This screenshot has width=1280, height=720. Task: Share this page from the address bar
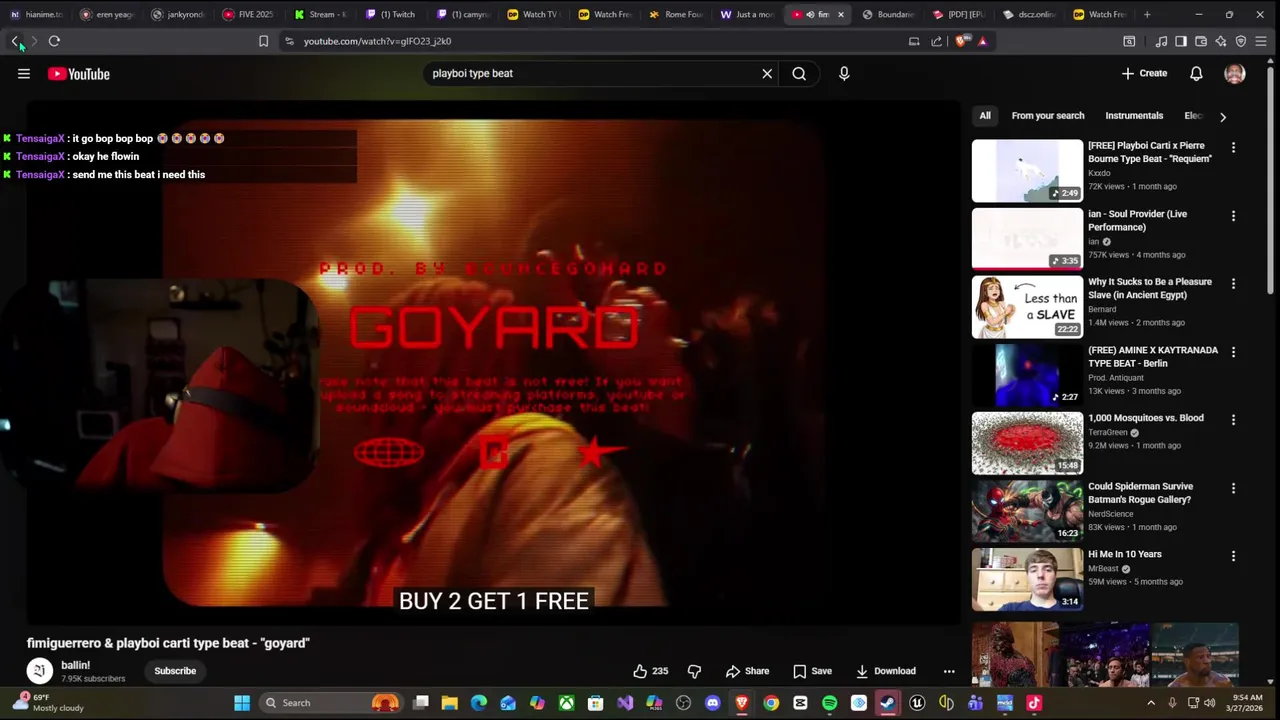click(x=936, y=41)
